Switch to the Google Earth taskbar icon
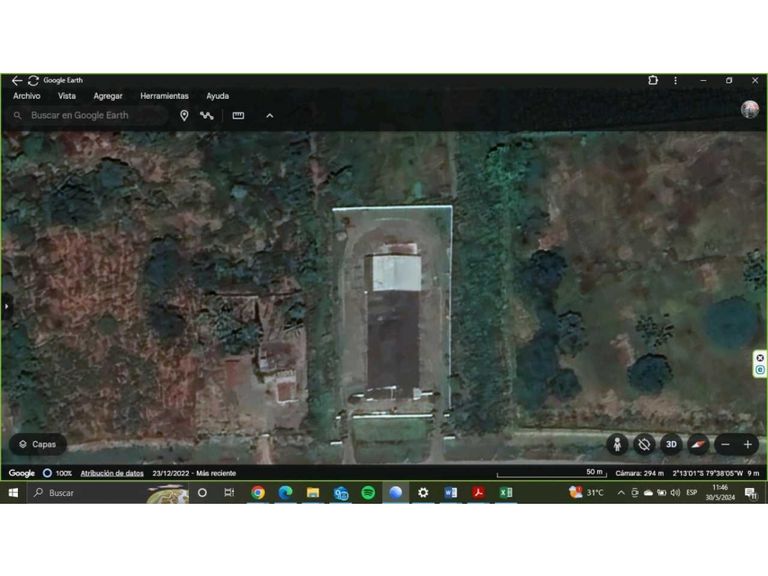 (395, 493)
